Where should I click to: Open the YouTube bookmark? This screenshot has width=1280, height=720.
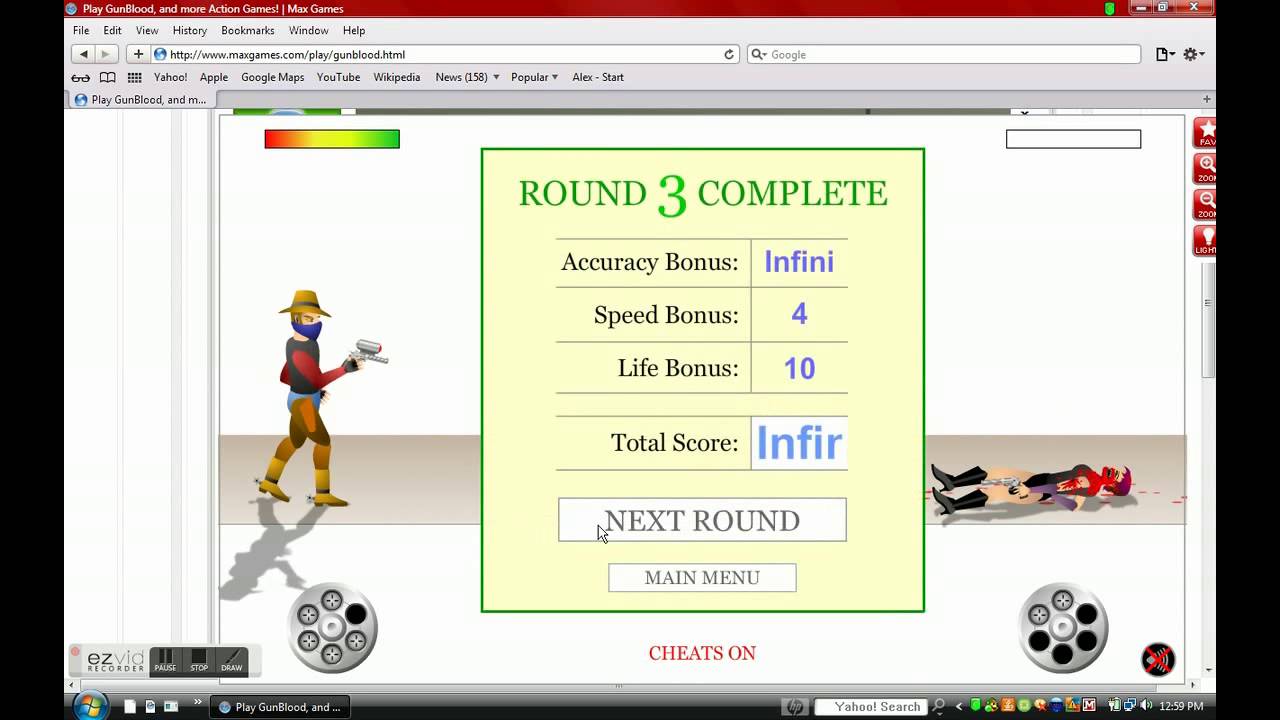(x=338, y=77)
